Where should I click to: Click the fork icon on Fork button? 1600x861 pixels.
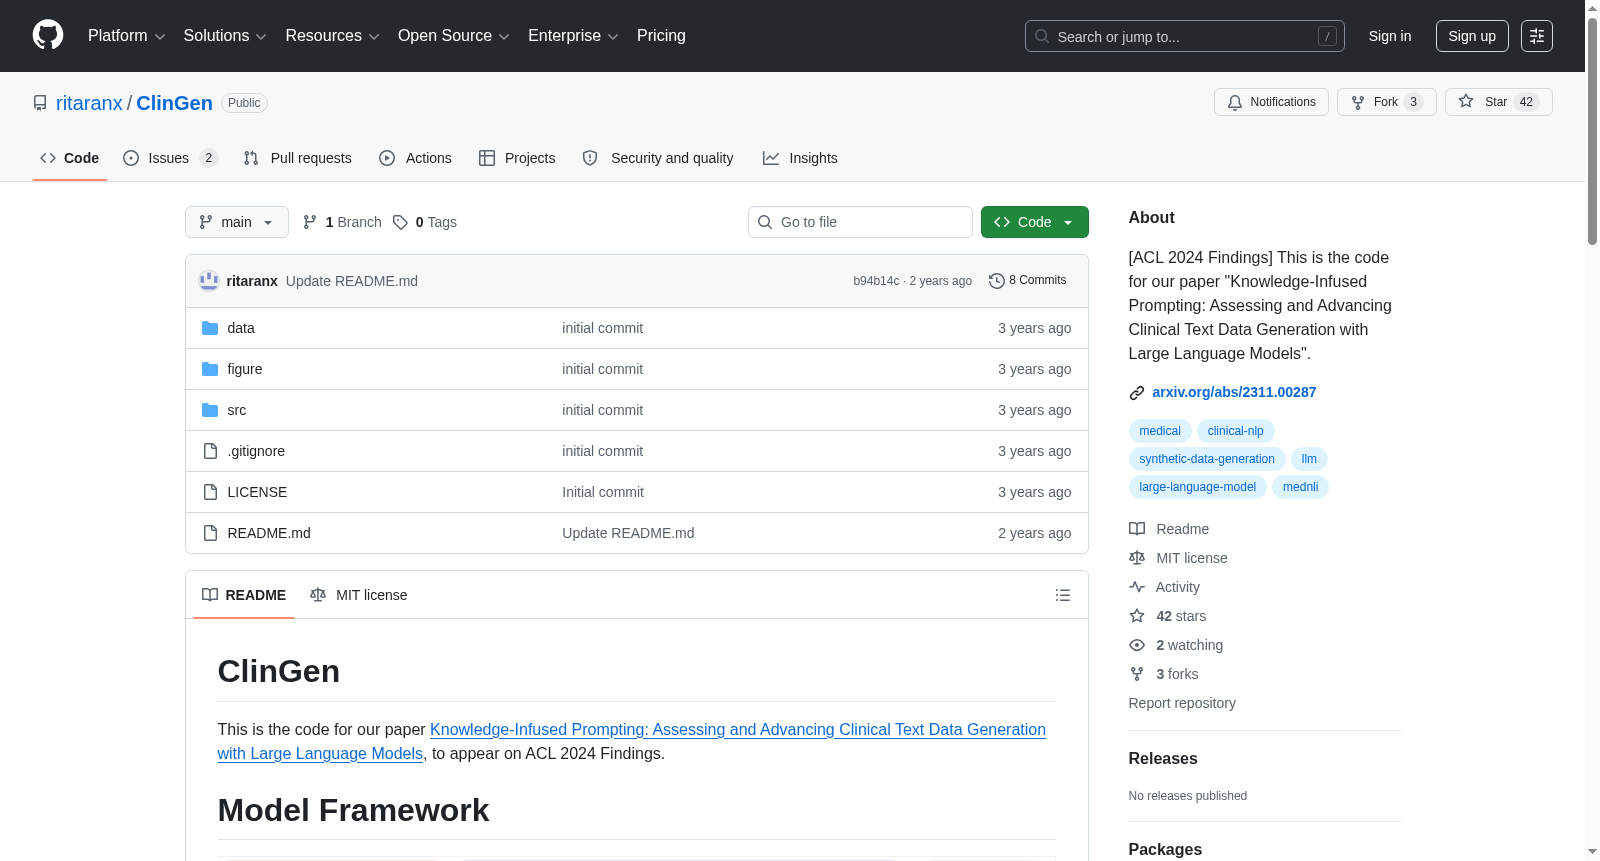click(x=1358, y=102)
